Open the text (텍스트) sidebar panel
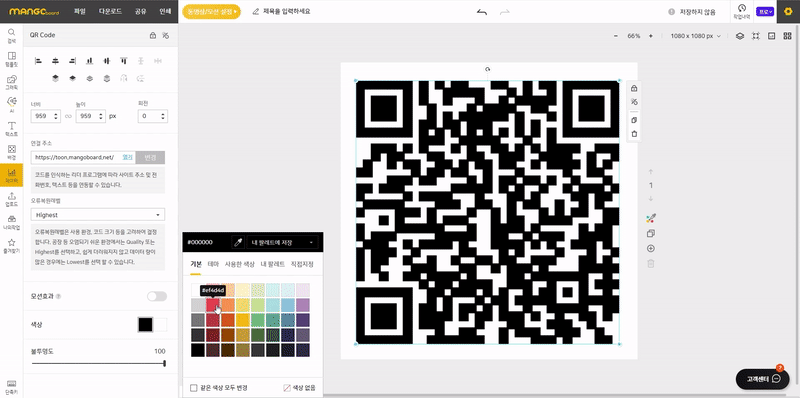 point(11,129)
